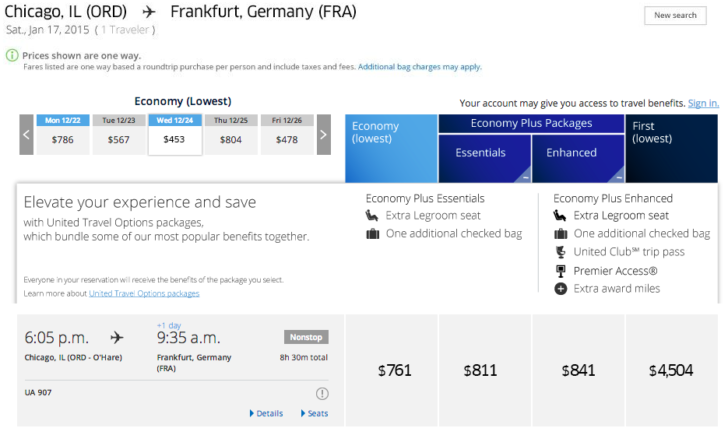Click the Extra award miles plus icon
Screen dimensions: 728x428
[x=560, y=289]
